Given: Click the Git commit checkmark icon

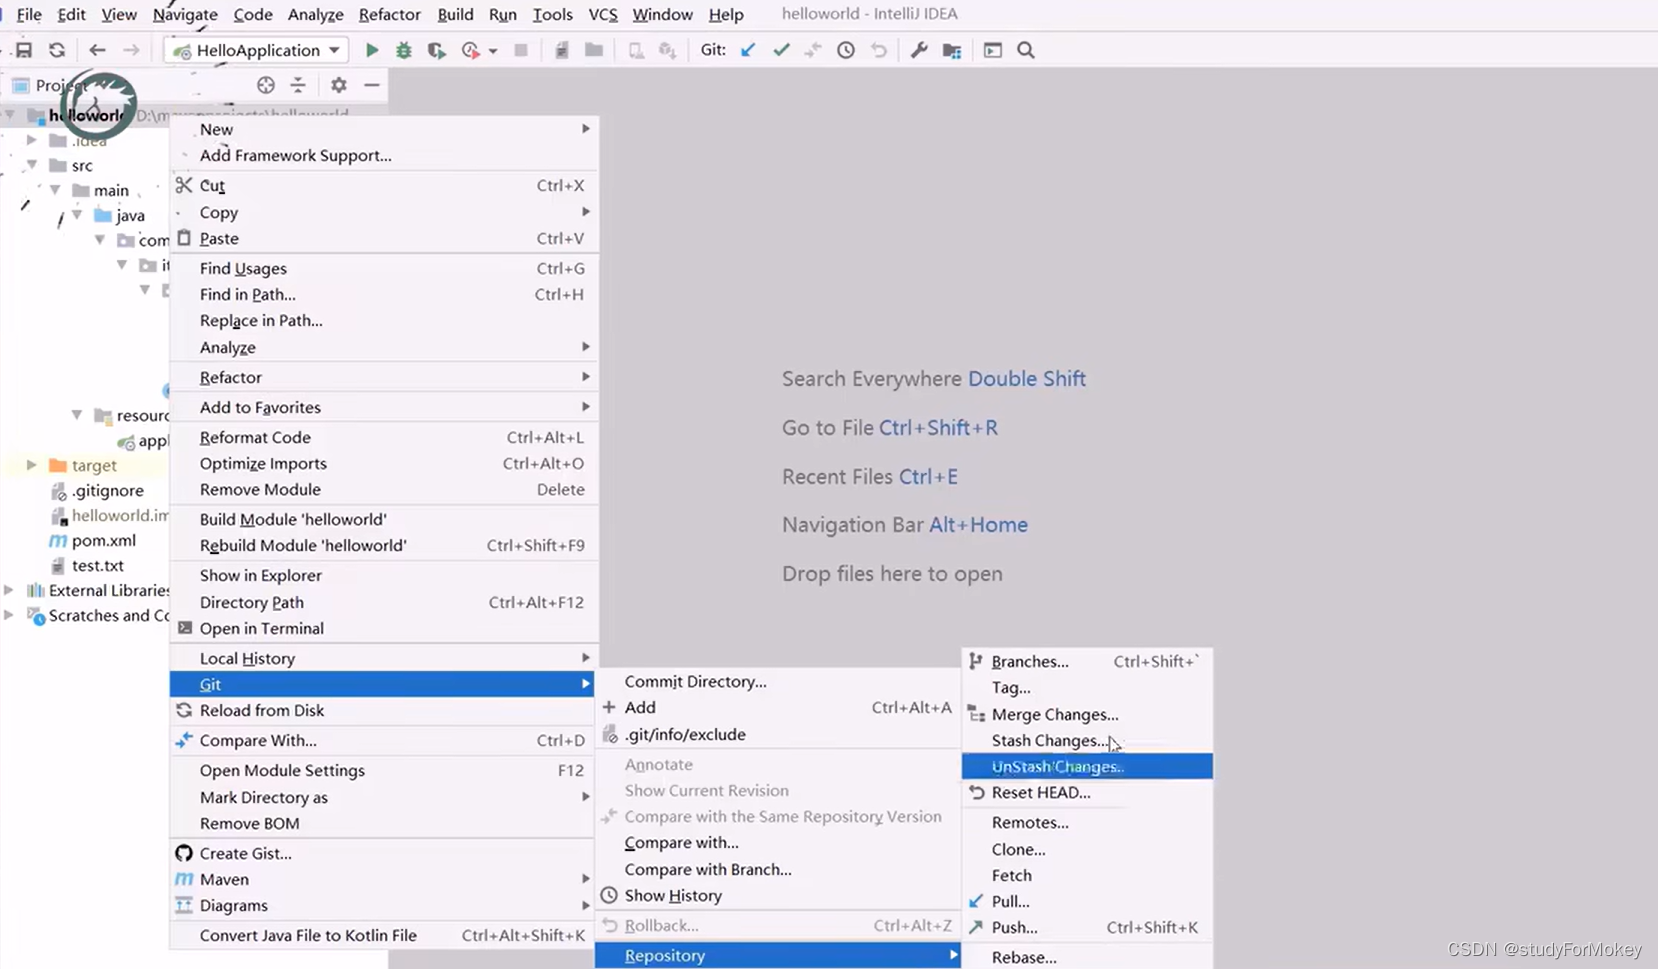Looking at the screenshot, I should tap(781, 50).
